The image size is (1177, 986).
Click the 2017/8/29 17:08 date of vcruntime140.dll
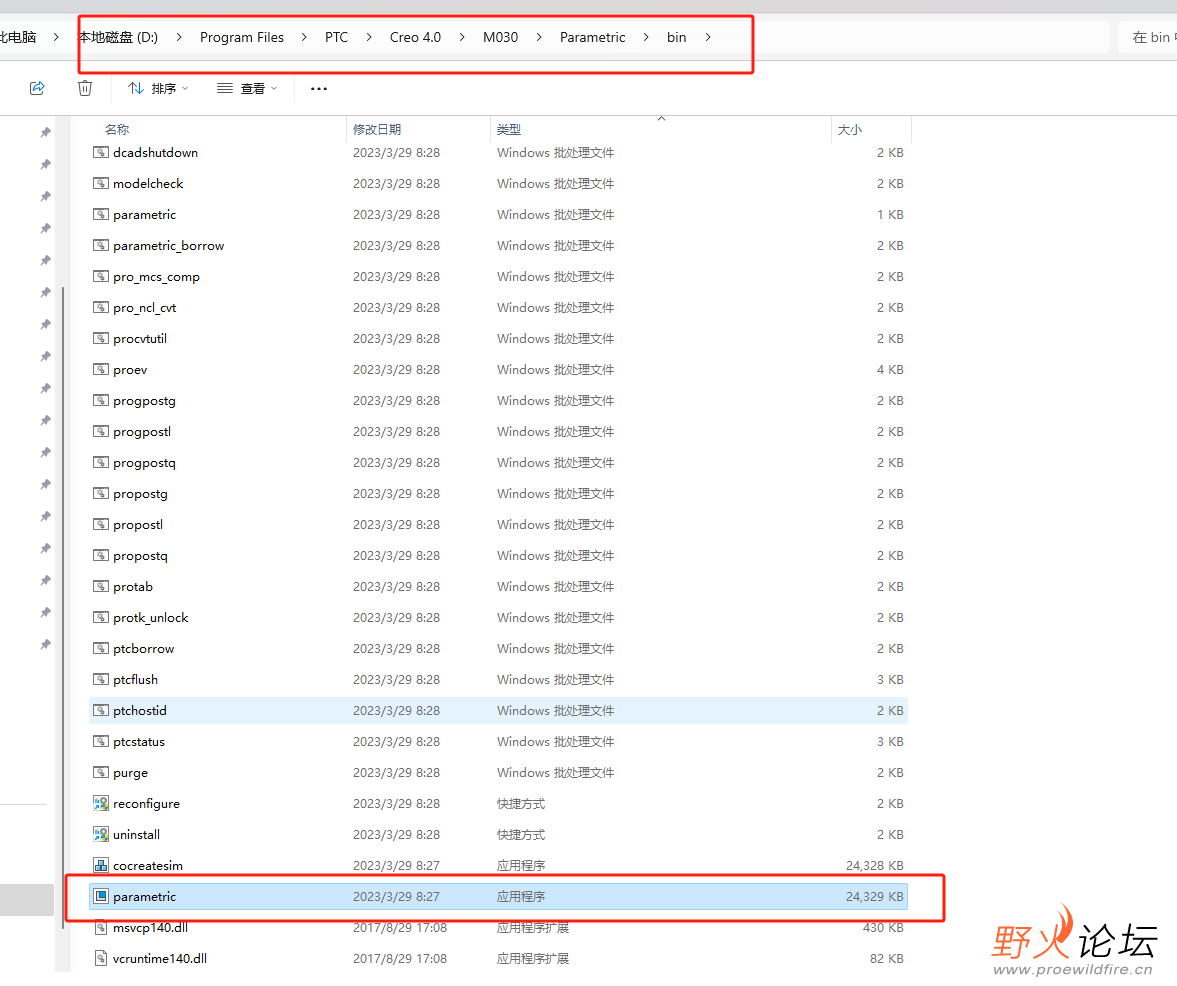click(399, 958)
